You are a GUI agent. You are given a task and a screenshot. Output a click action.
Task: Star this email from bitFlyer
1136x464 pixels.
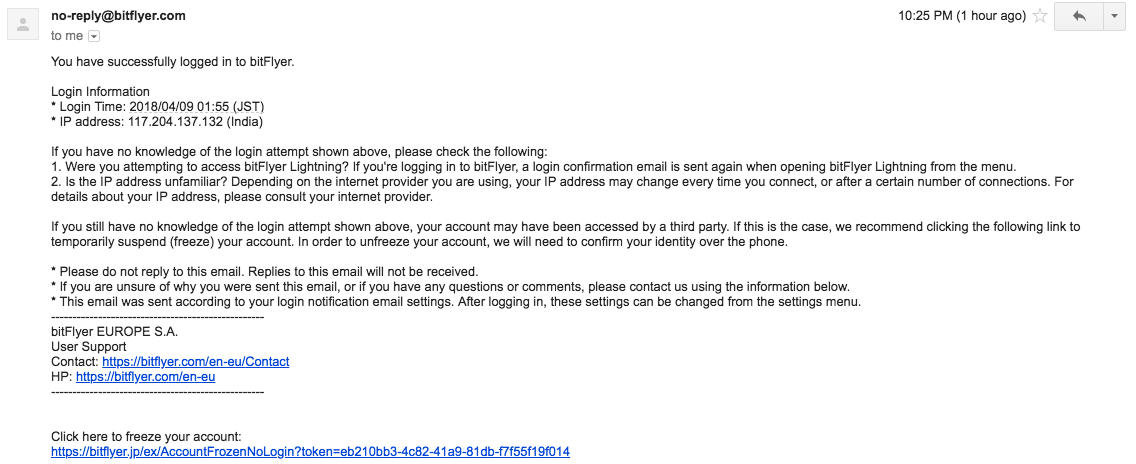(1040, 16)
